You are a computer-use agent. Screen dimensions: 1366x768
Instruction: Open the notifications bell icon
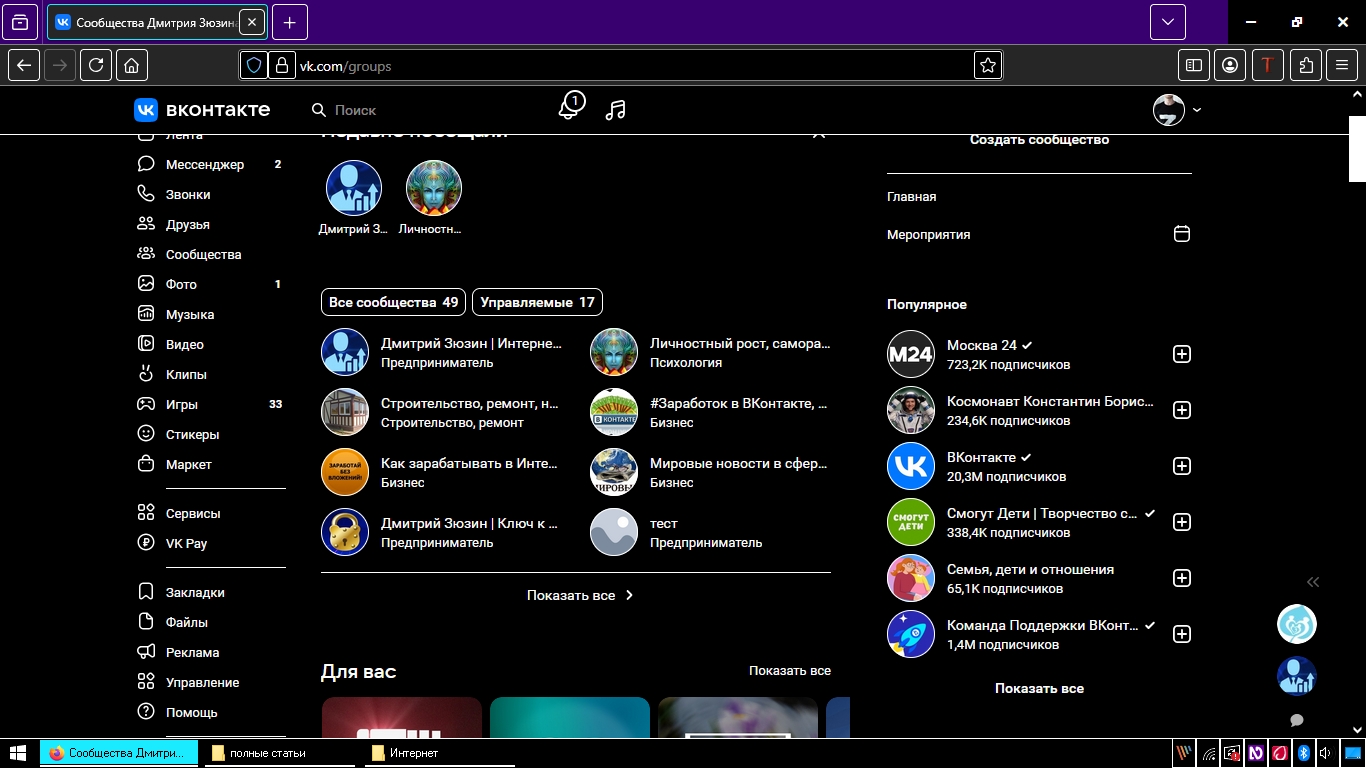(570, 107)
